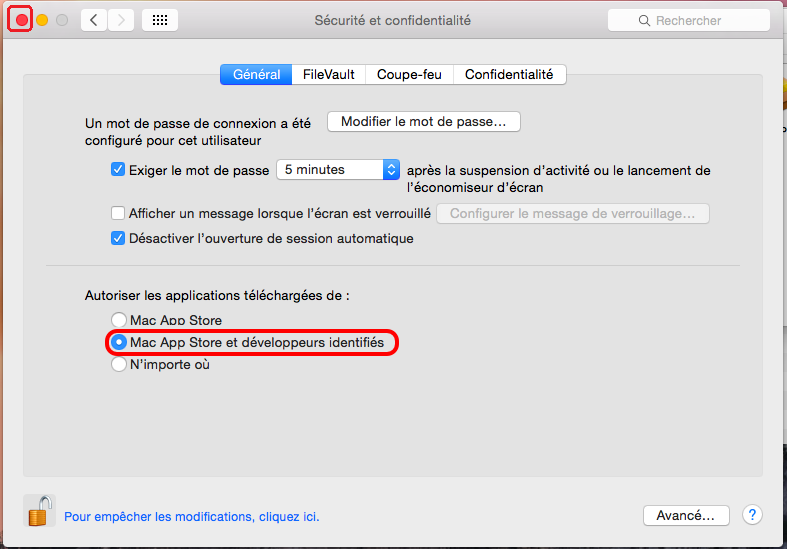Click Modifier le mot de passe button
The width and height of the screenshot is (787, 549).
pyautogui.click(x=424, y=121)
